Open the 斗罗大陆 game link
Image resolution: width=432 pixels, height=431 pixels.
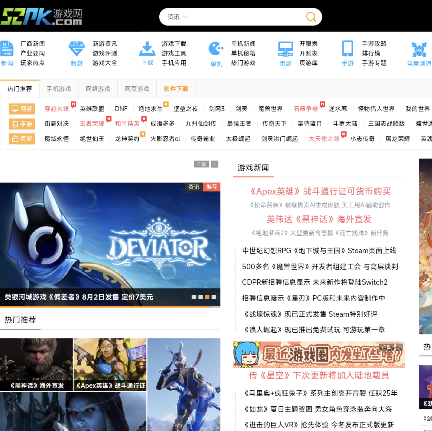coord(345,123)
